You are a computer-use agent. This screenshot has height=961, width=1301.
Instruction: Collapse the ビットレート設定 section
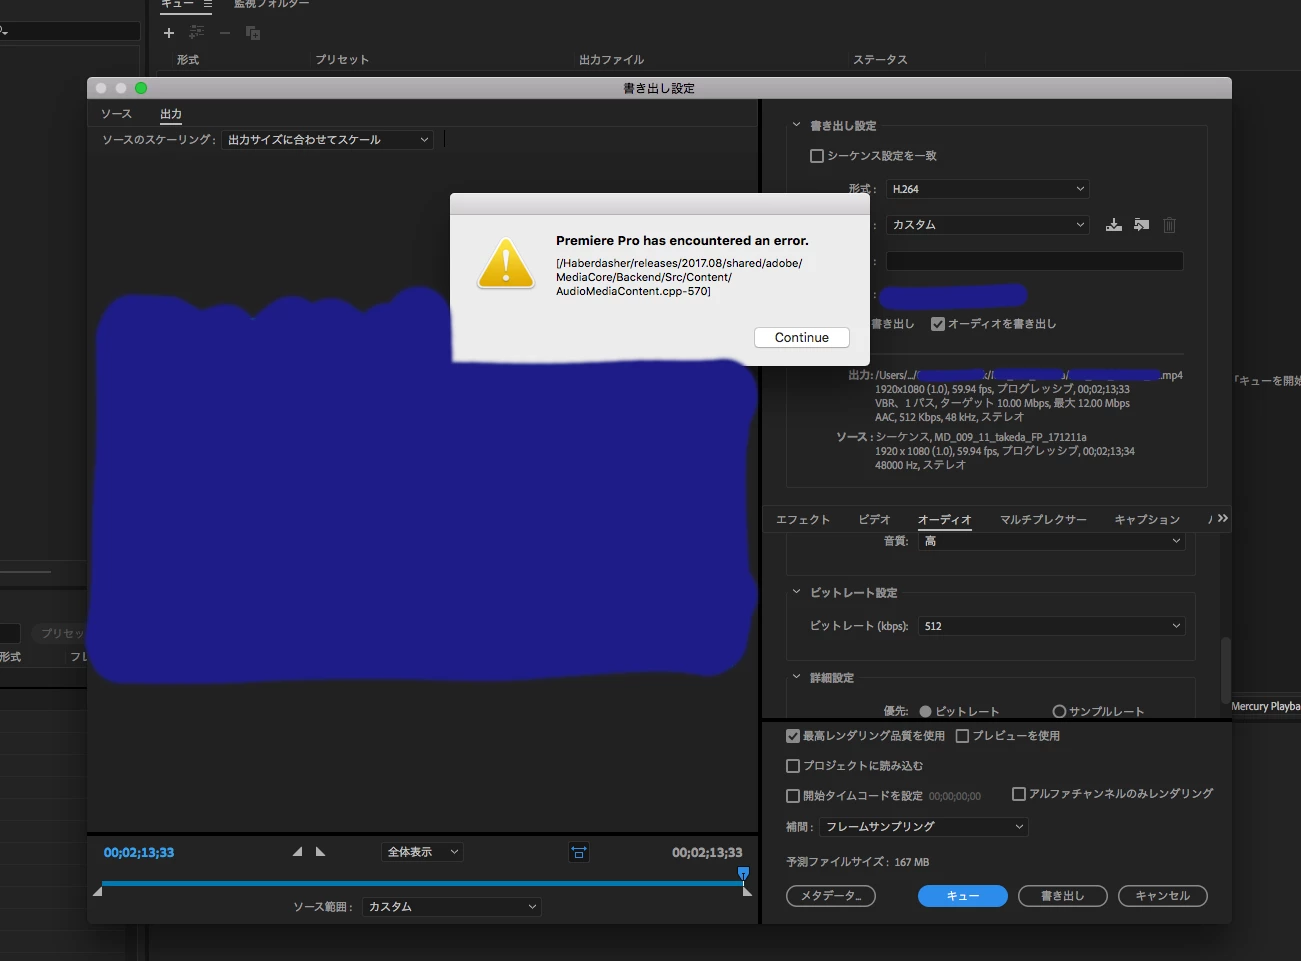[796, 592]
